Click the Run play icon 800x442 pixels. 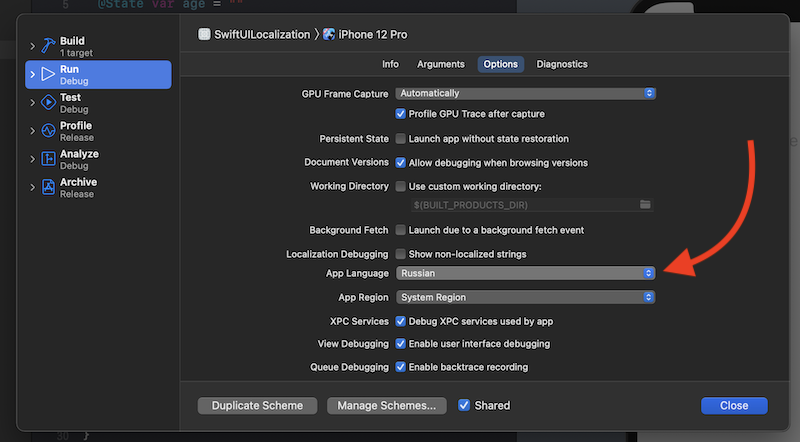(x=48, y=75)
